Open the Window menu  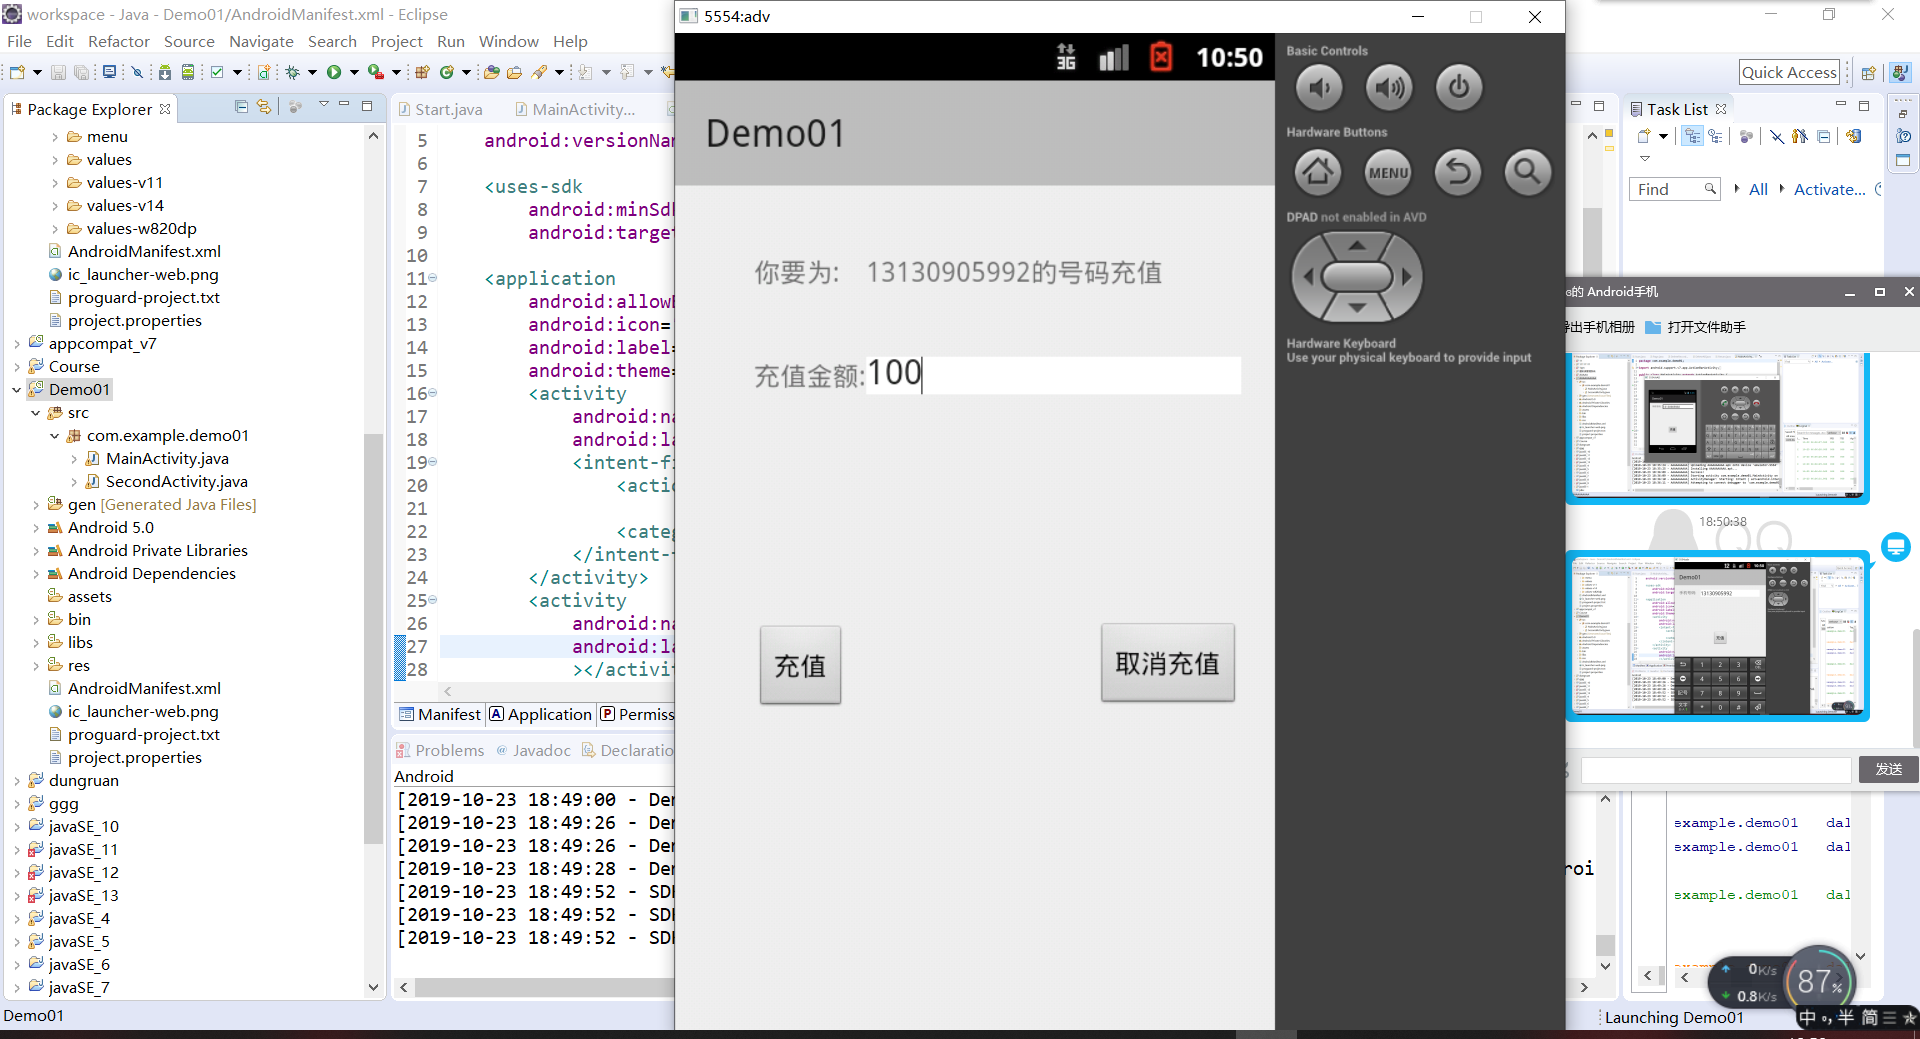[508, 41]
